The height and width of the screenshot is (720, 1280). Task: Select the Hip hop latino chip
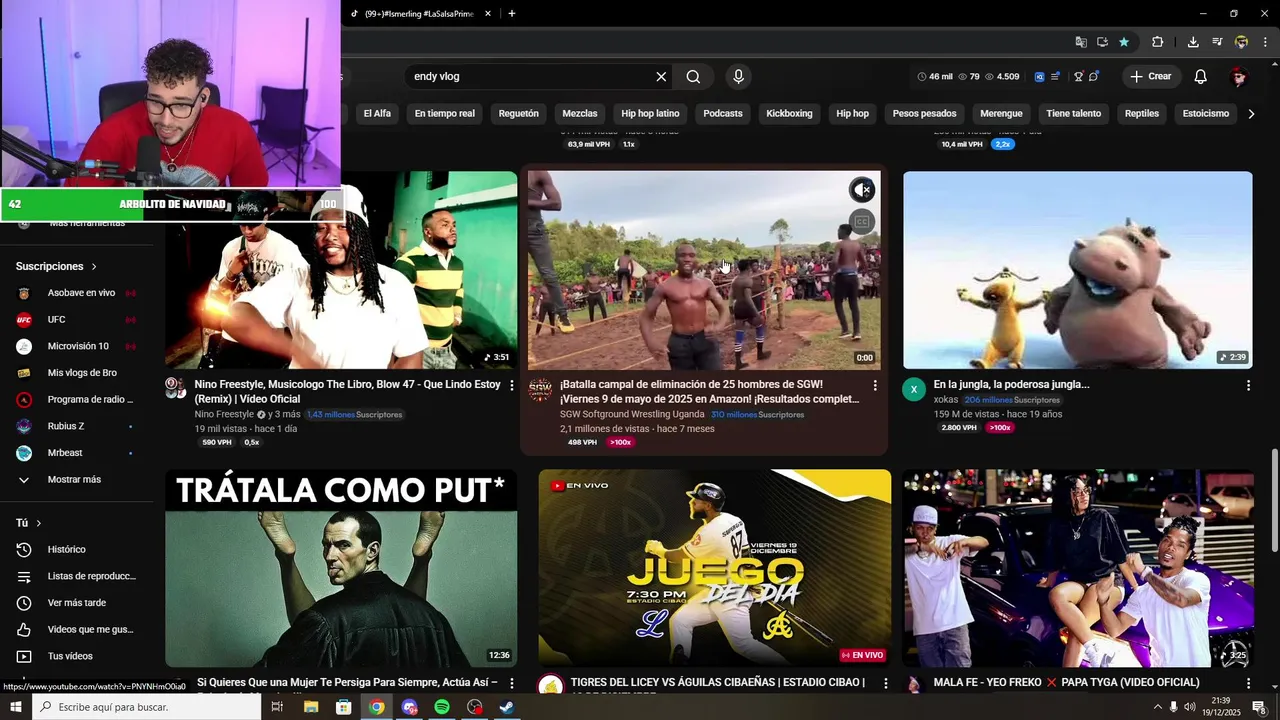650,114
